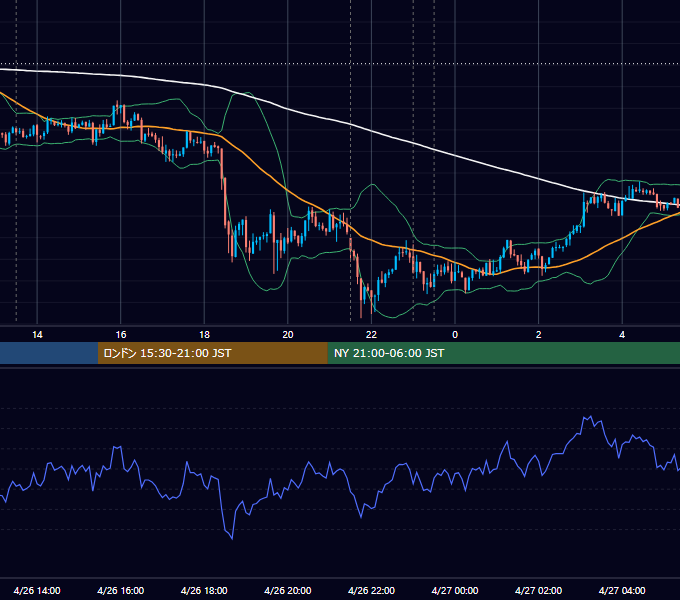The image size is (680, 600).
Task: Click the 2 hour axis label
Action: click(539, 335)
